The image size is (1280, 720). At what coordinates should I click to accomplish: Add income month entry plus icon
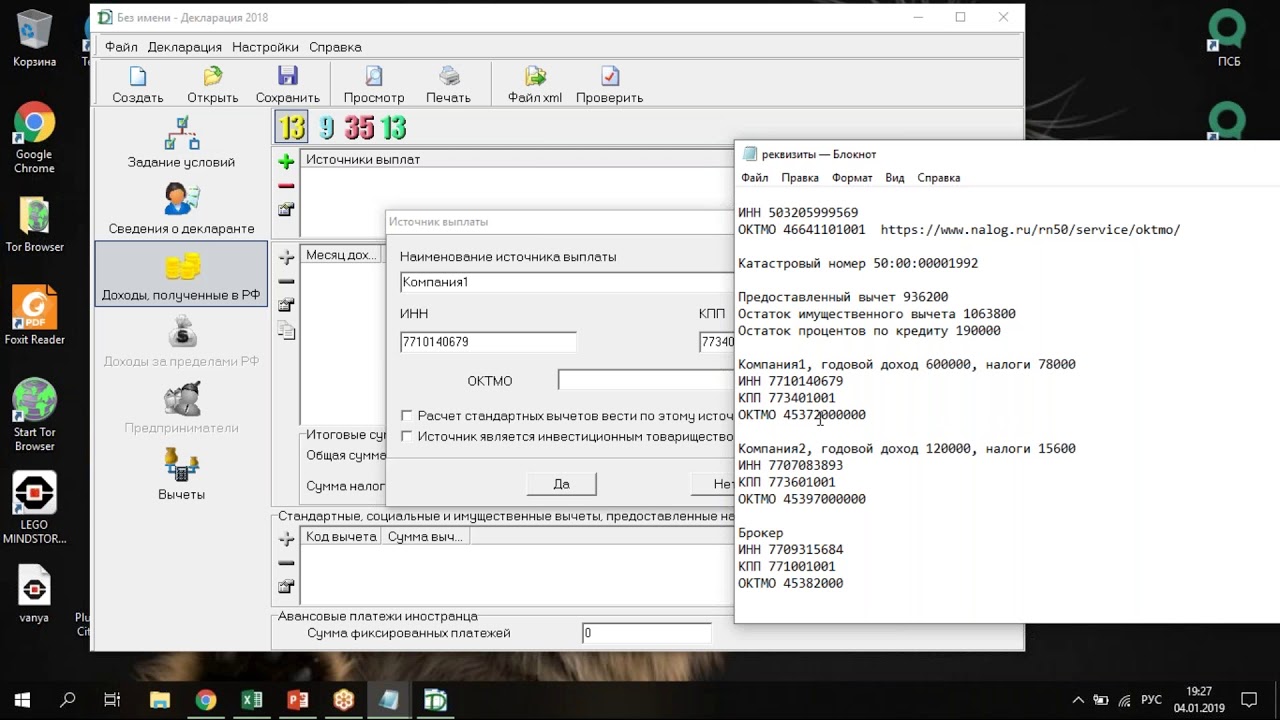pyautogui.click(x=286, y=257)
